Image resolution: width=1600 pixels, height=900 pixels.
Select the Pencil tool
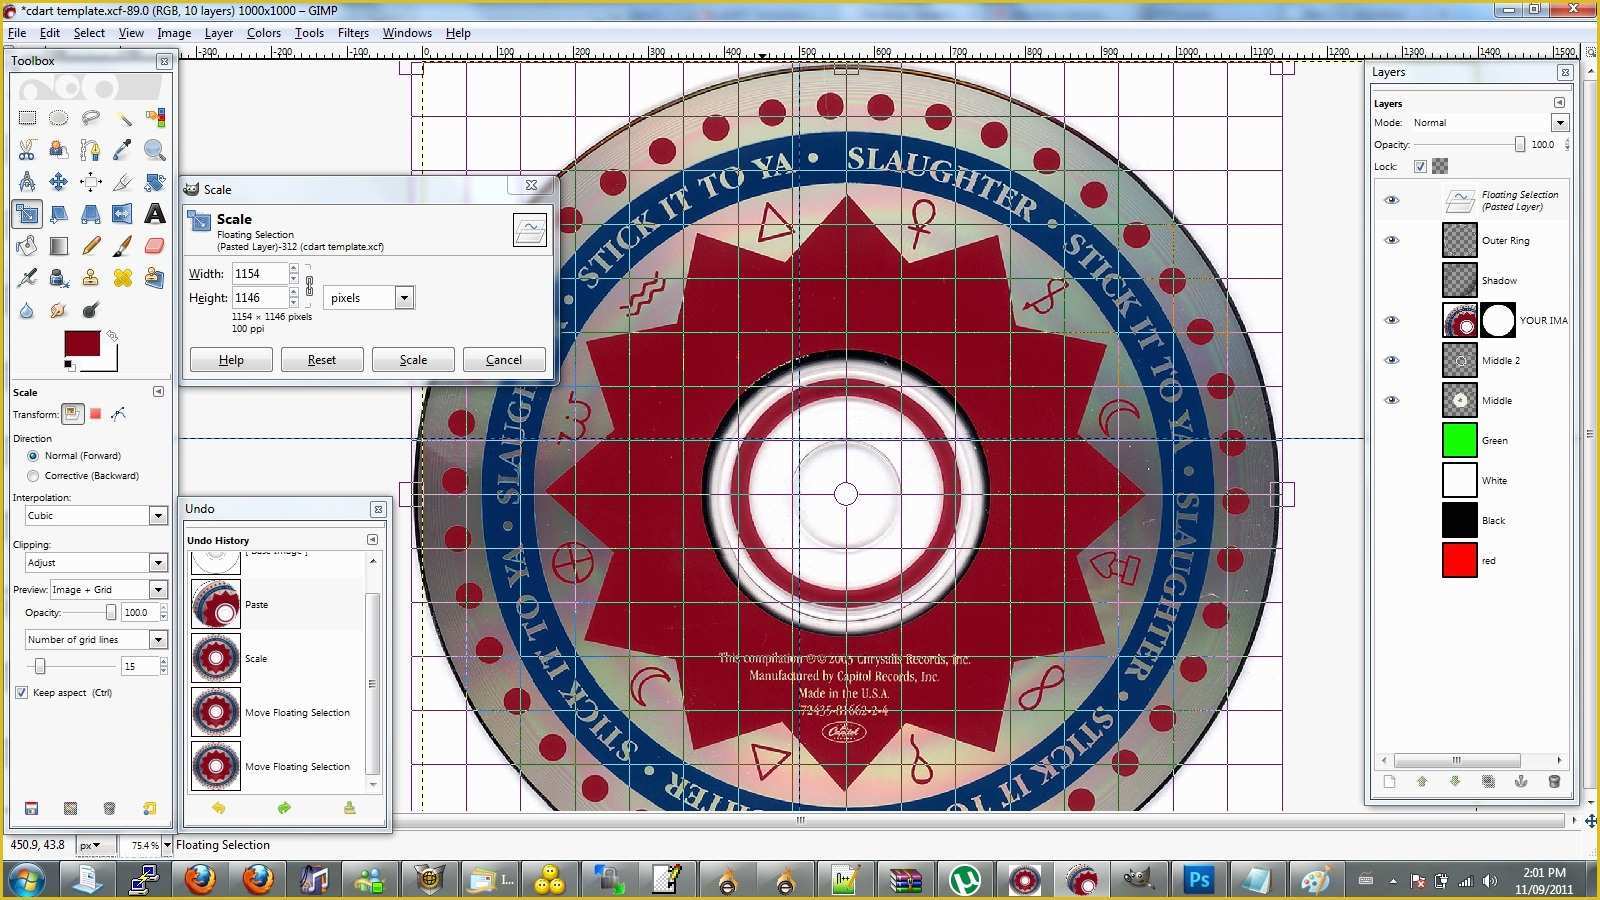(x=91, y=246)
